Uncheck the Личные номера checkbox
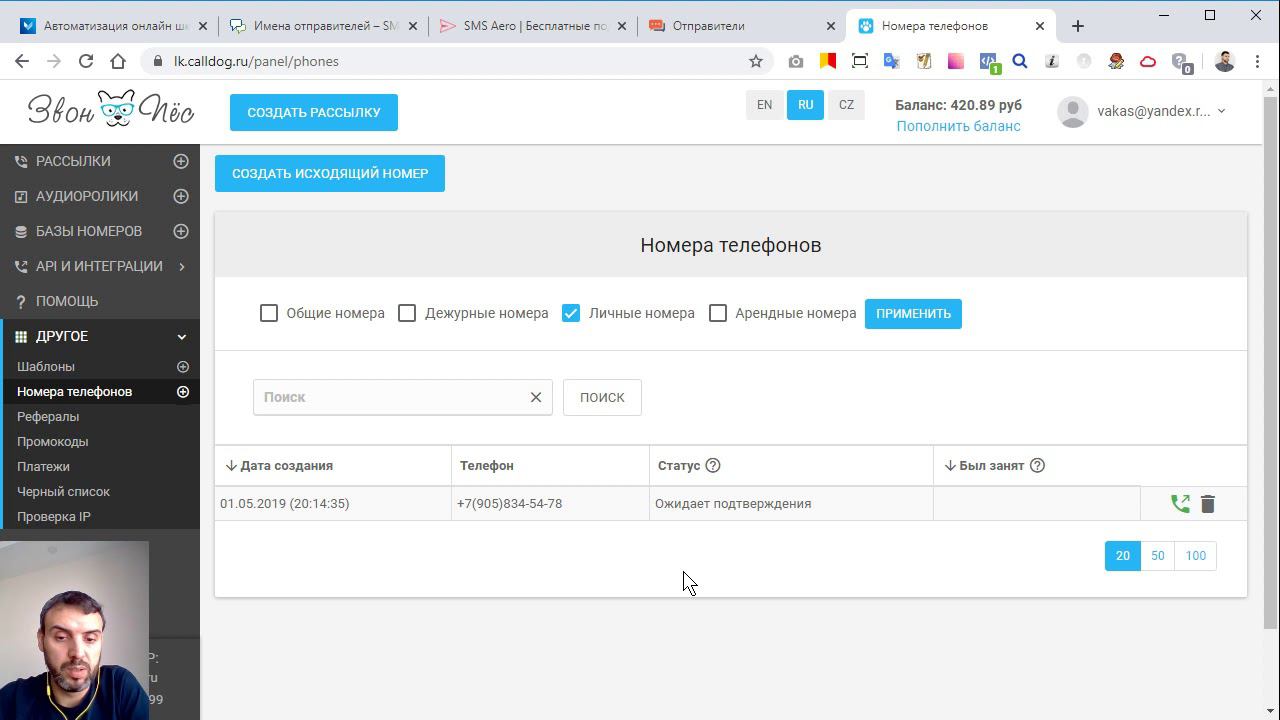The height and width of the screenshot is (720, 1280). click(571, 313)
